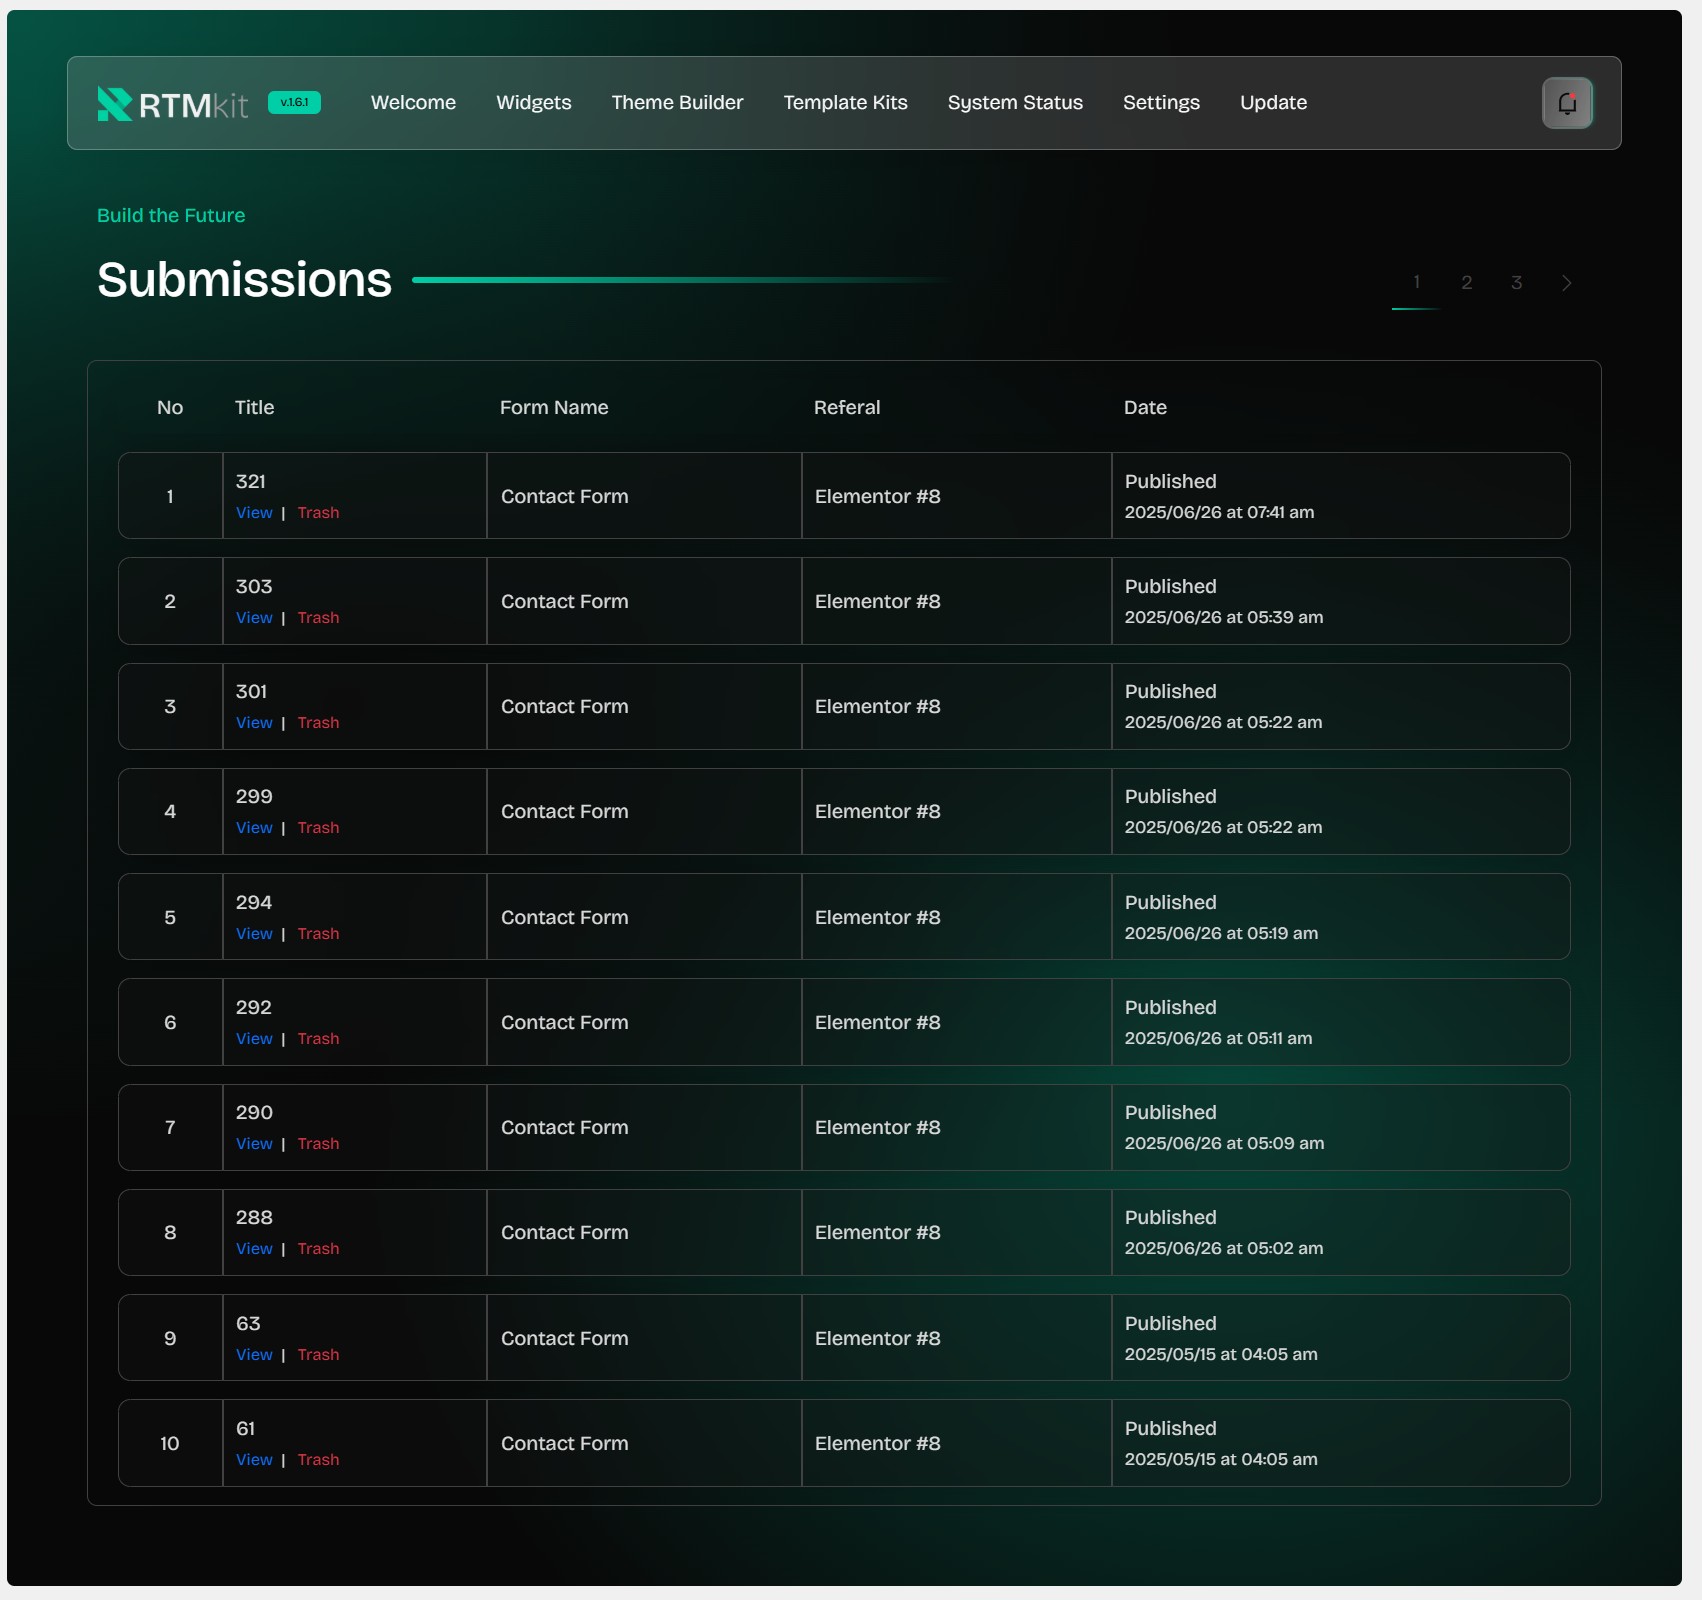Image resolution: width=1702 pixels, height=1600 pixels.
Task: Click row number 10 cell
Action: (170, 1443)
